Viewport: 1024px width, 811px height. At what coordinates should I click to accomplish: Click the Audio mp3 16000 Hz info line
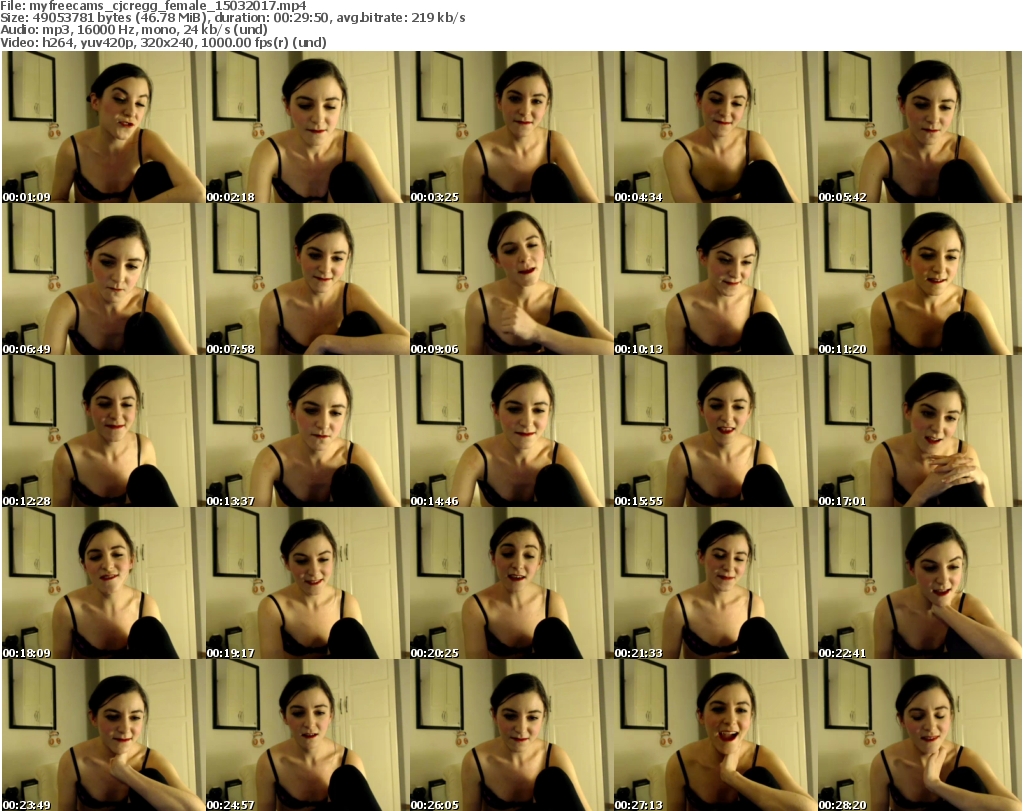click(x=134, y=30)
